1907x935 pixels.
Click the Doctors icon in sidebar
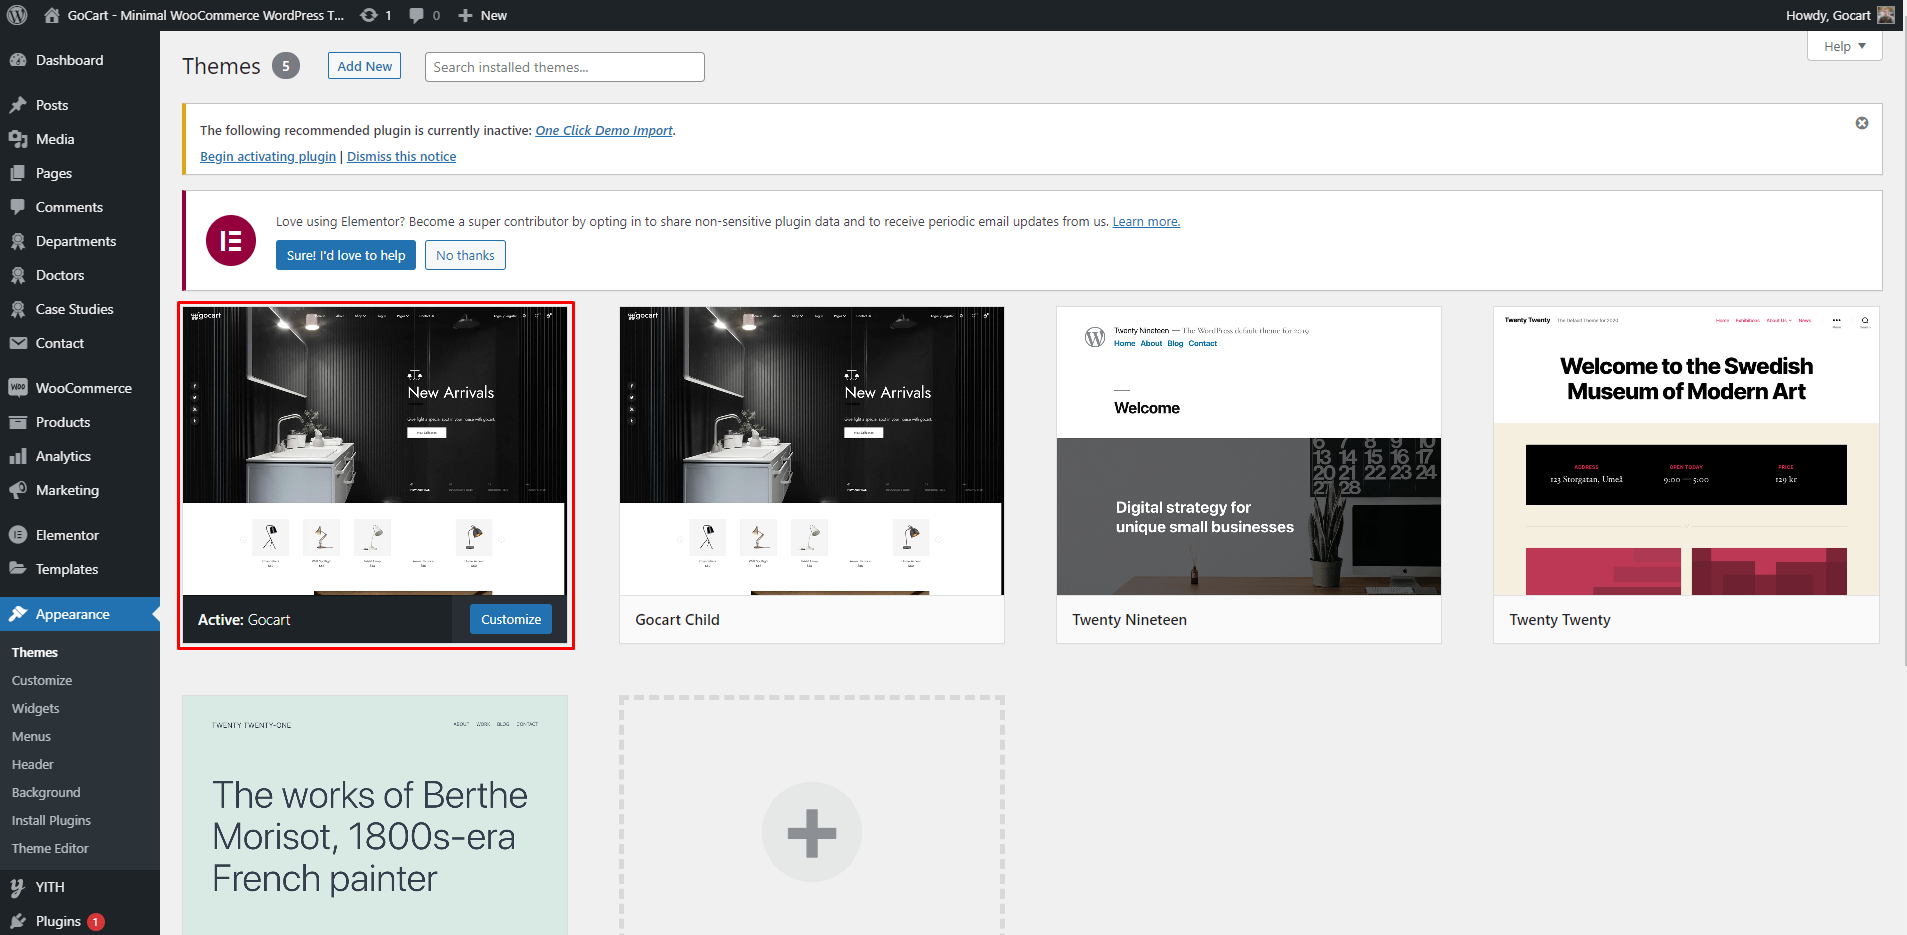pyautogui.click(x=18, y=275)
